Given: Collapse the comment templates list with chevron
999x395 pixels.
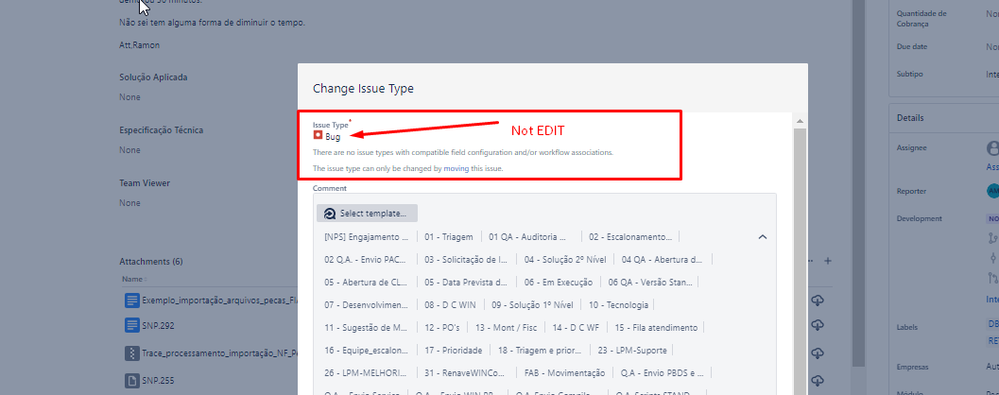Looking at the screenshot, I should point(763,237).
